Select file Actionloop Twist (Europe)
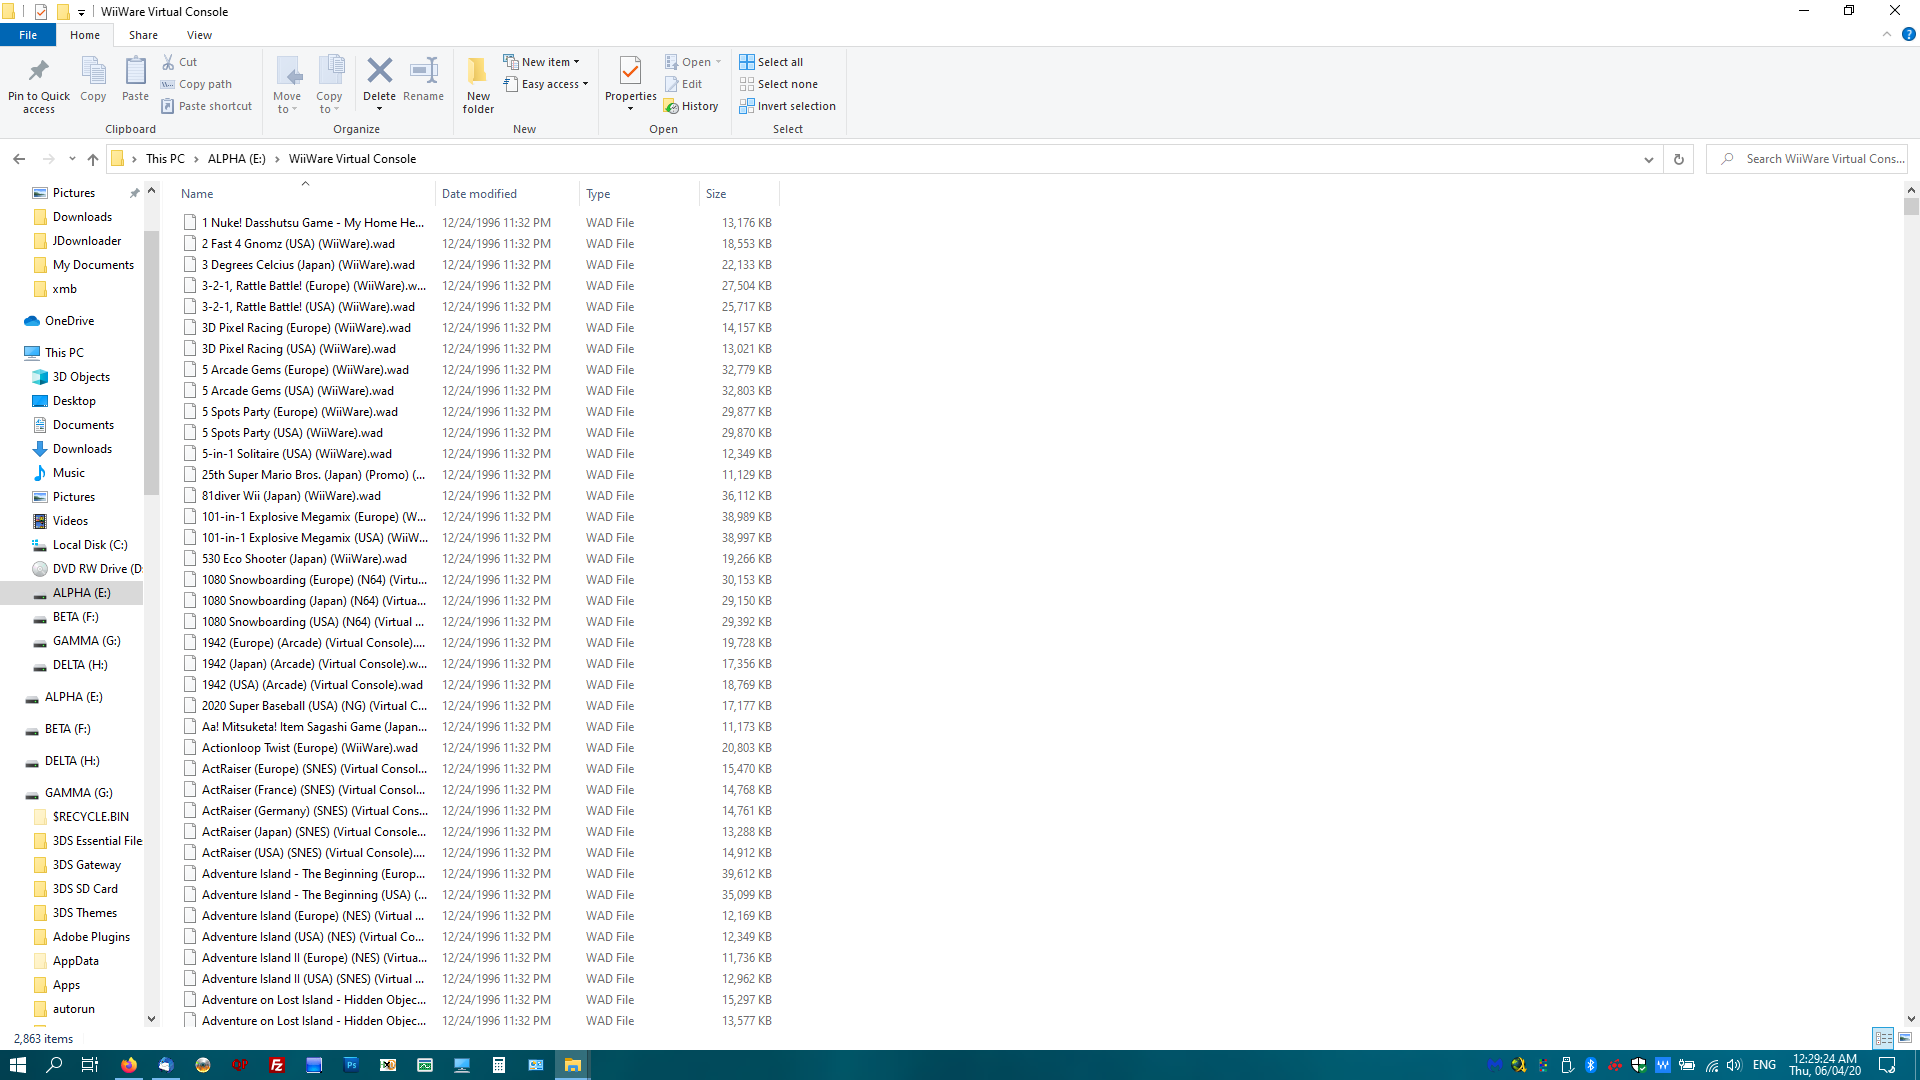Viewport: 1920px width, 1080px height. [x=310, y=748]
